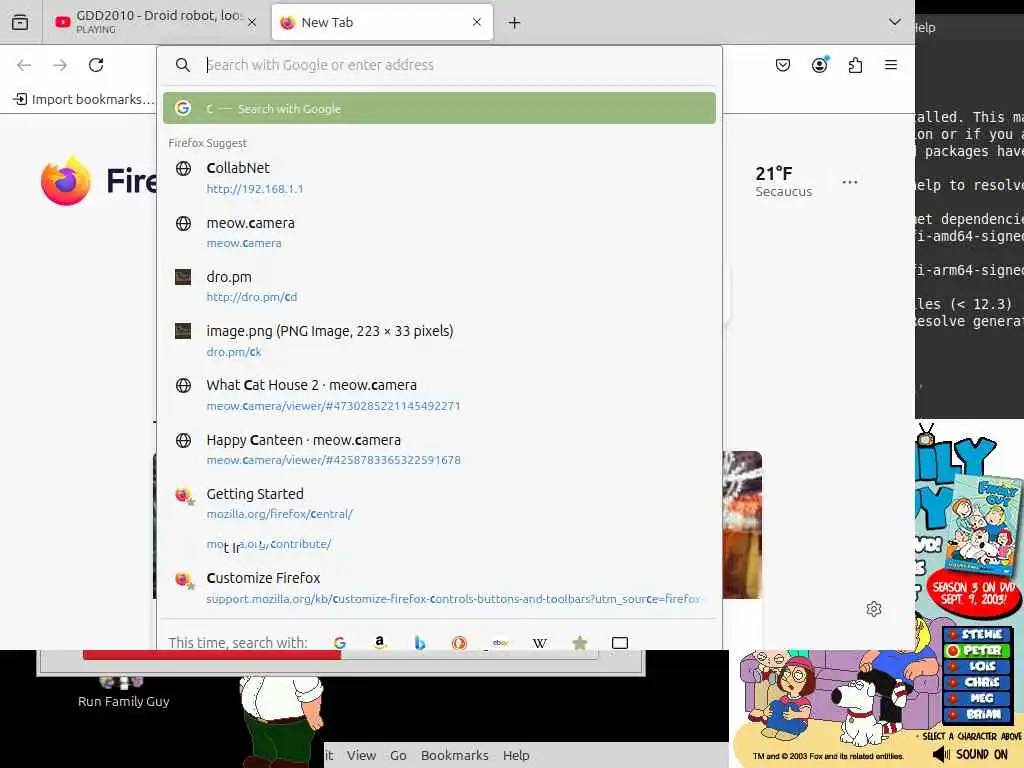This screenshot has width=1024, height=768.
Task: Select the Chris character button
Action: (978, 682)
